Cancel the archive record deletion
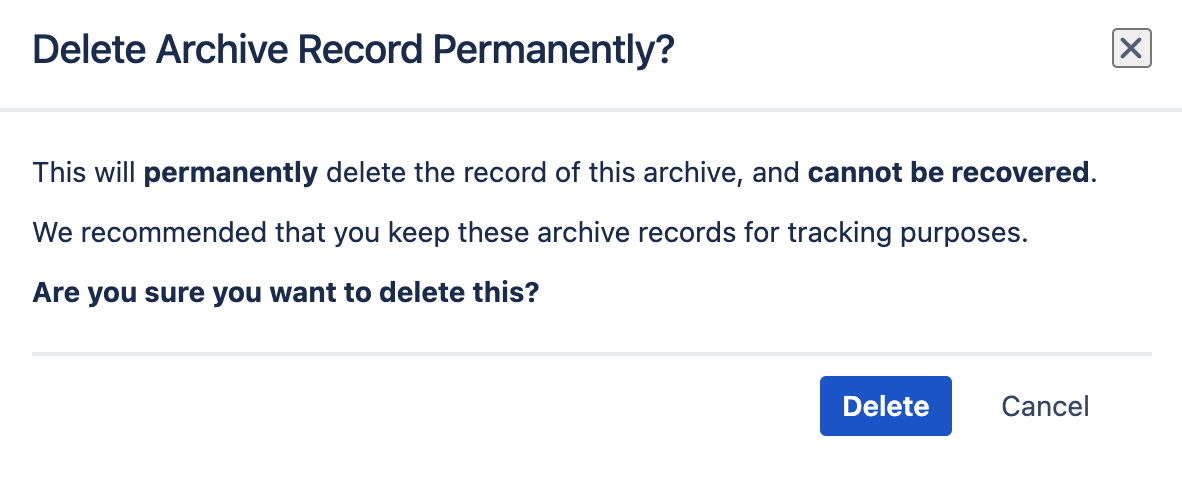 tap(1045, 406)
